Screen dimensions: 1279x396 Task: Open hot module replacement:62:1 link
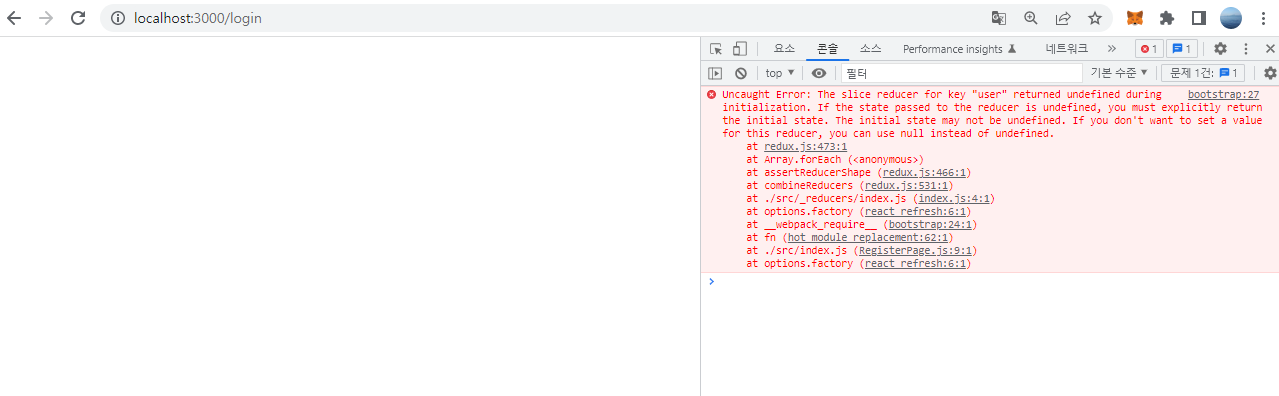(867, 237)
